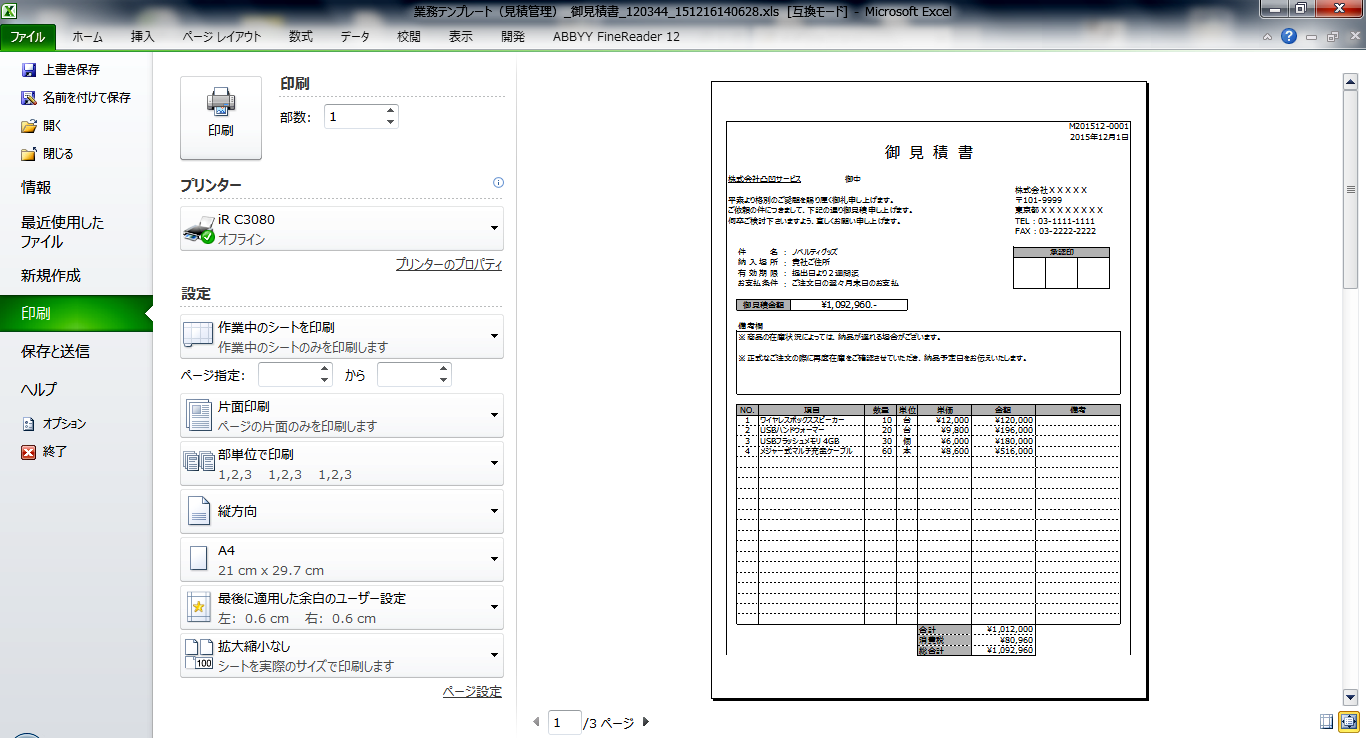This screenshot has width=1366, height=738.
Task: Open the Excel Help question mark icon
Action: [x=1289, y=36]
